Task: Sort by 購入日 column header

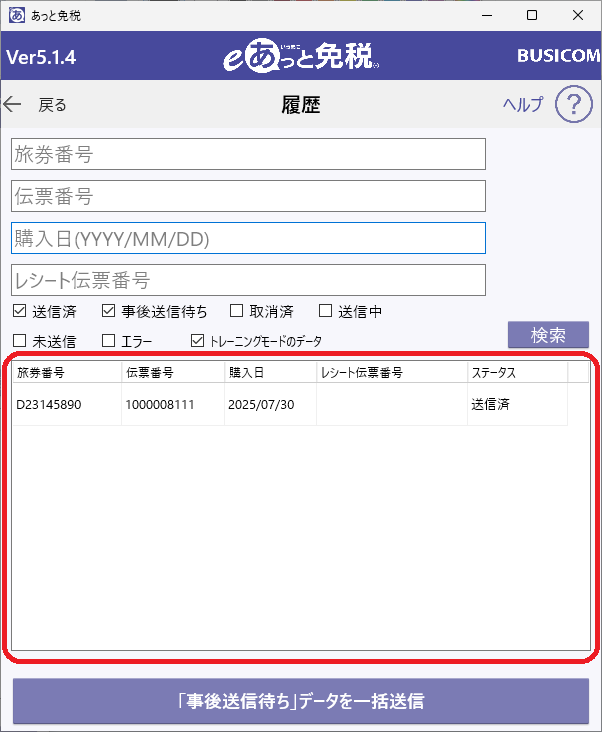Action: [271, 373]
